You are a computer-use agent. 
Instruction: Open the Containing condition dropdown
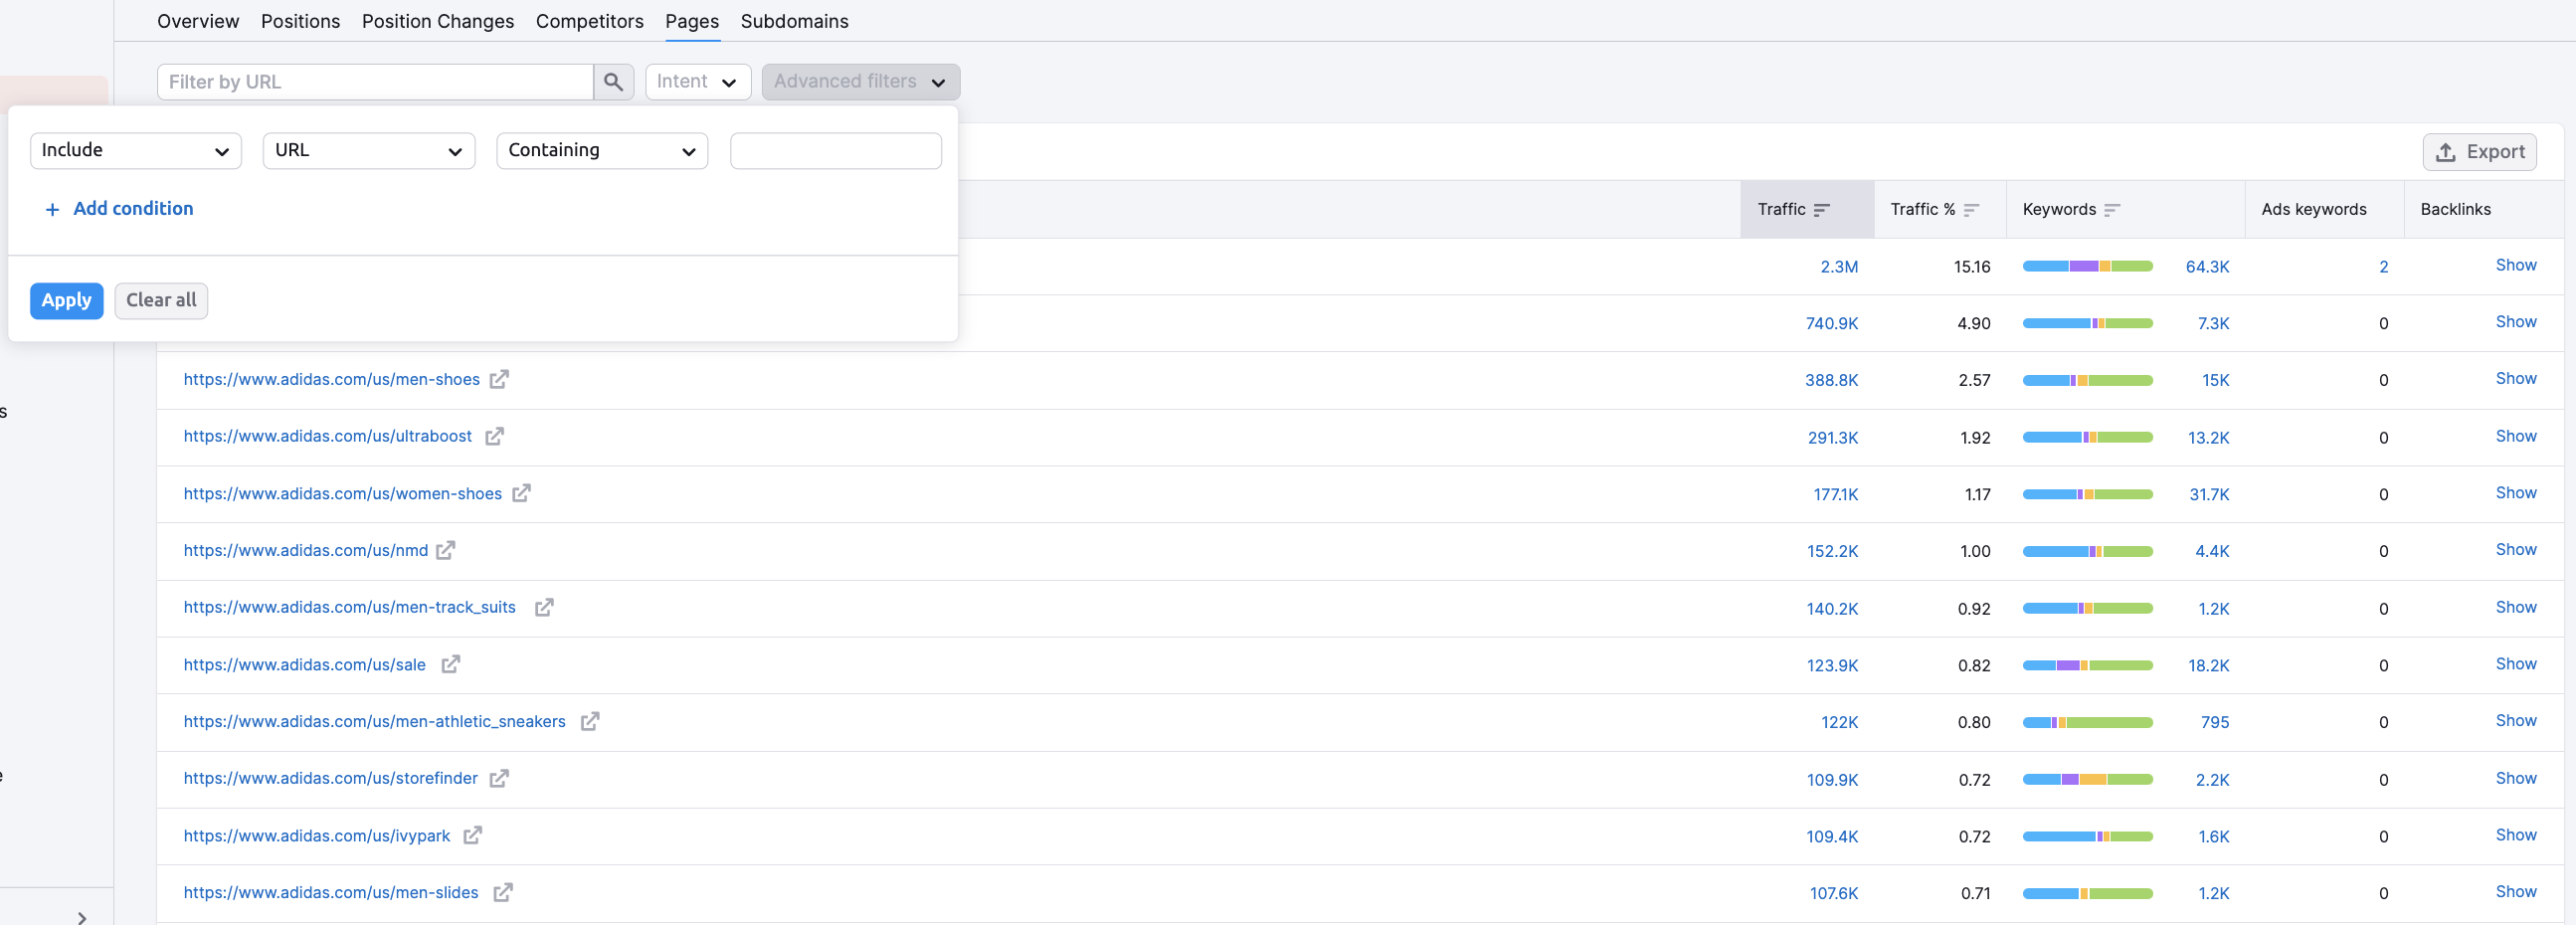tap(602, 151)
